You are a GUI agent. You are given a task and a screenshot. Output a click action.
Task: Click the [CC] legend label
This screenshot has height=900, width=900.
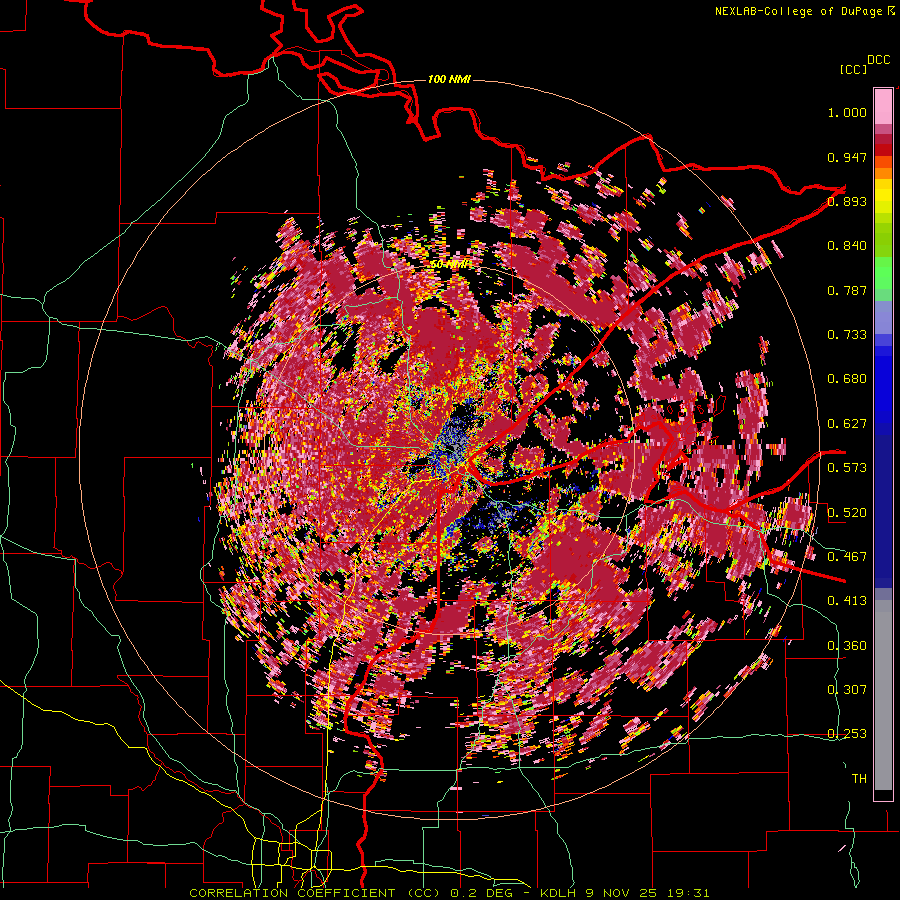(x=853, y=69)
